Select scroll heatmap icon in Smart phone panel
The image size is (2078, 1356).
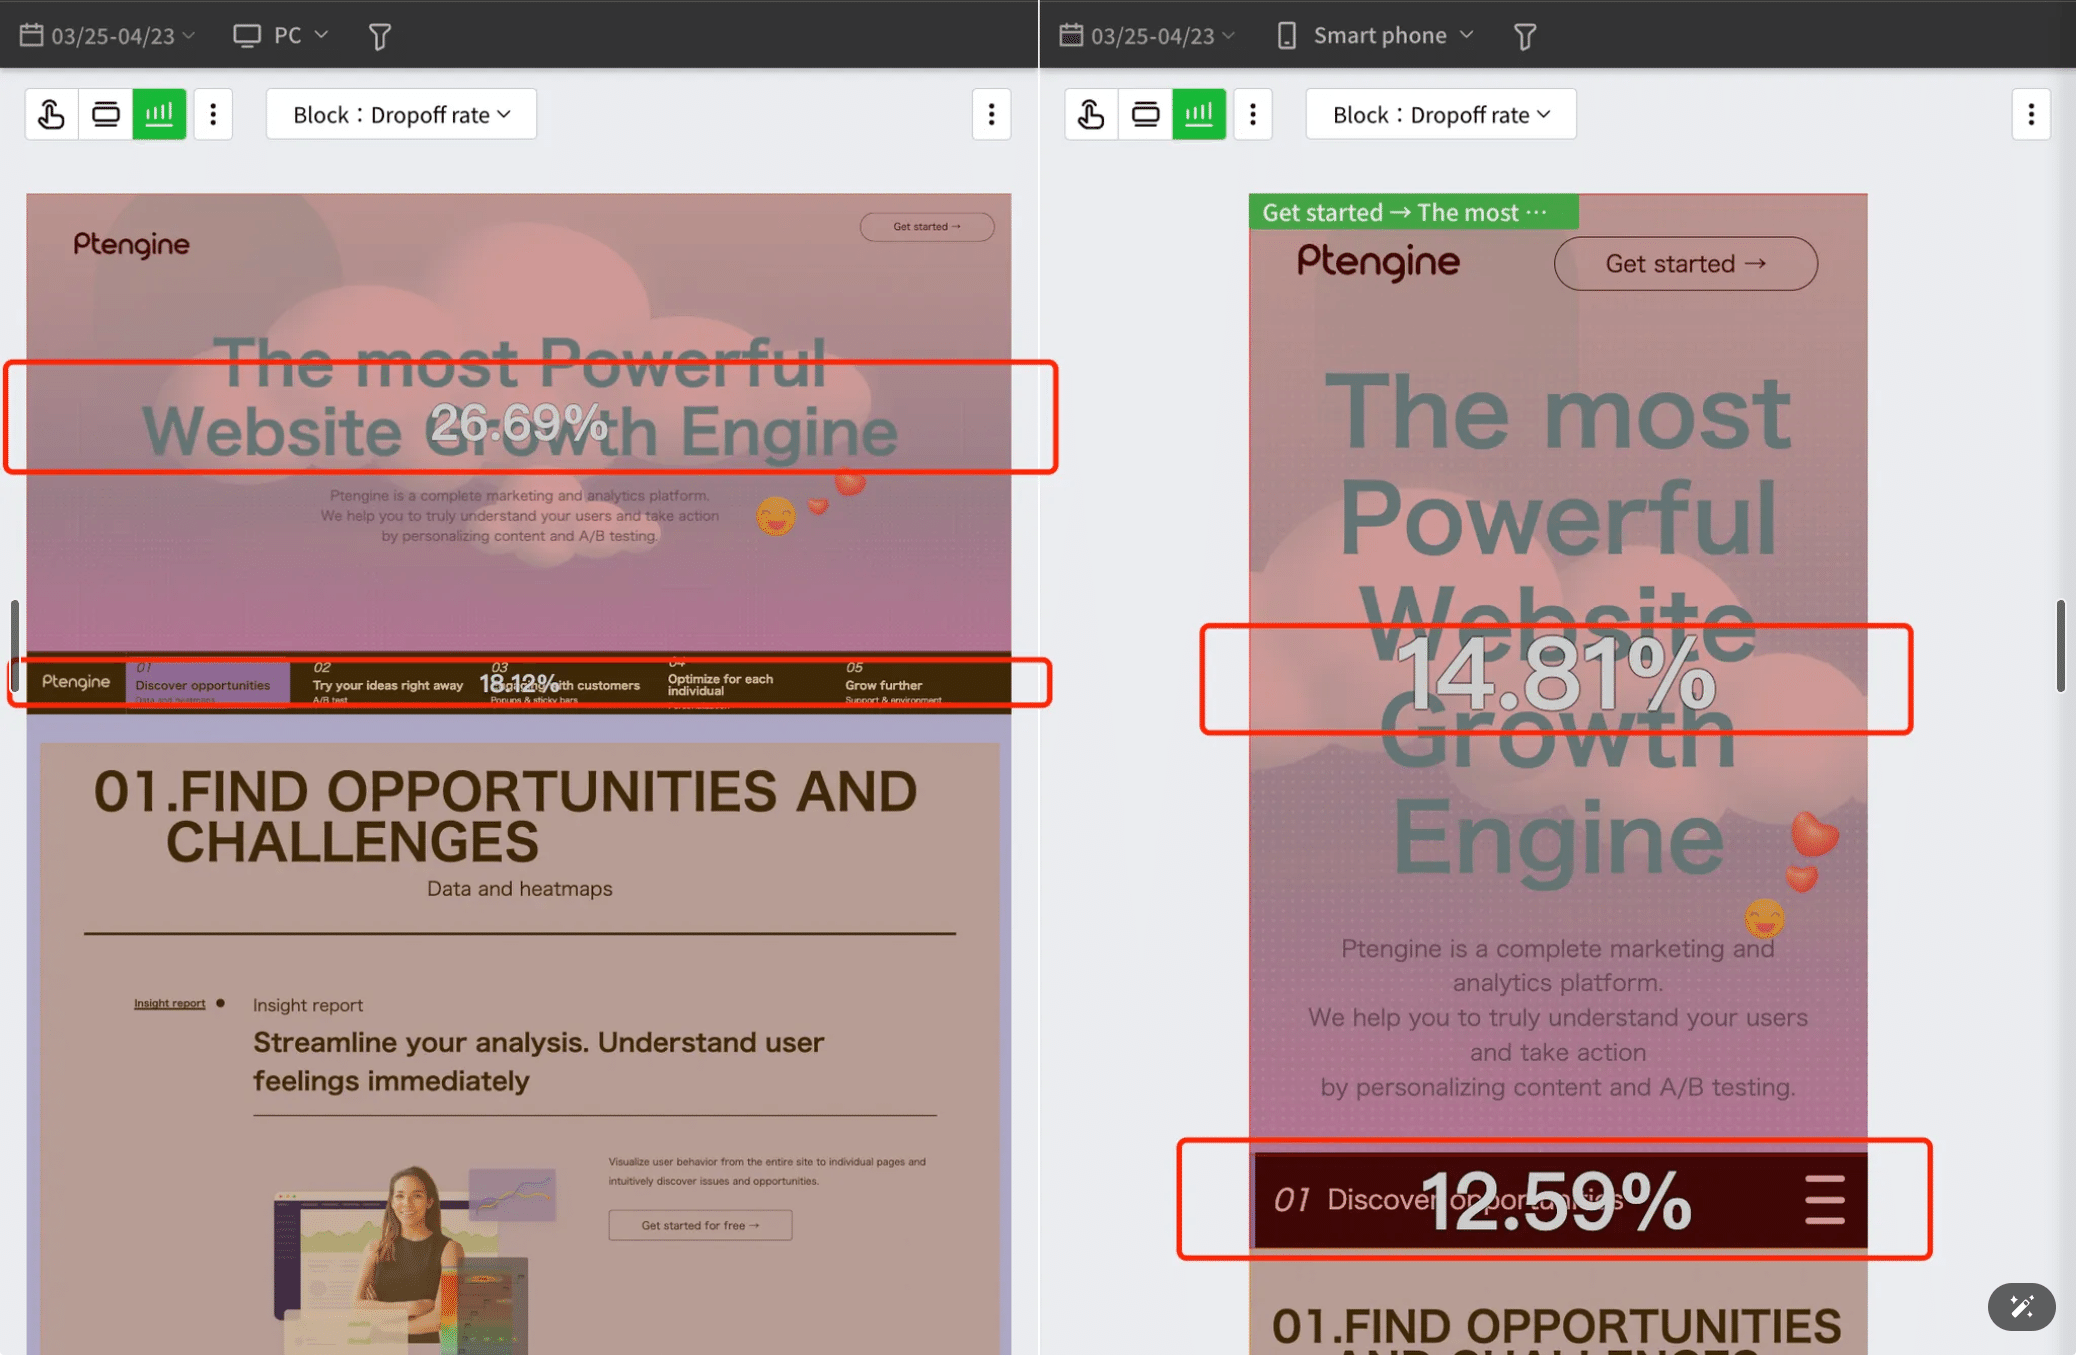click(1144, 114)
